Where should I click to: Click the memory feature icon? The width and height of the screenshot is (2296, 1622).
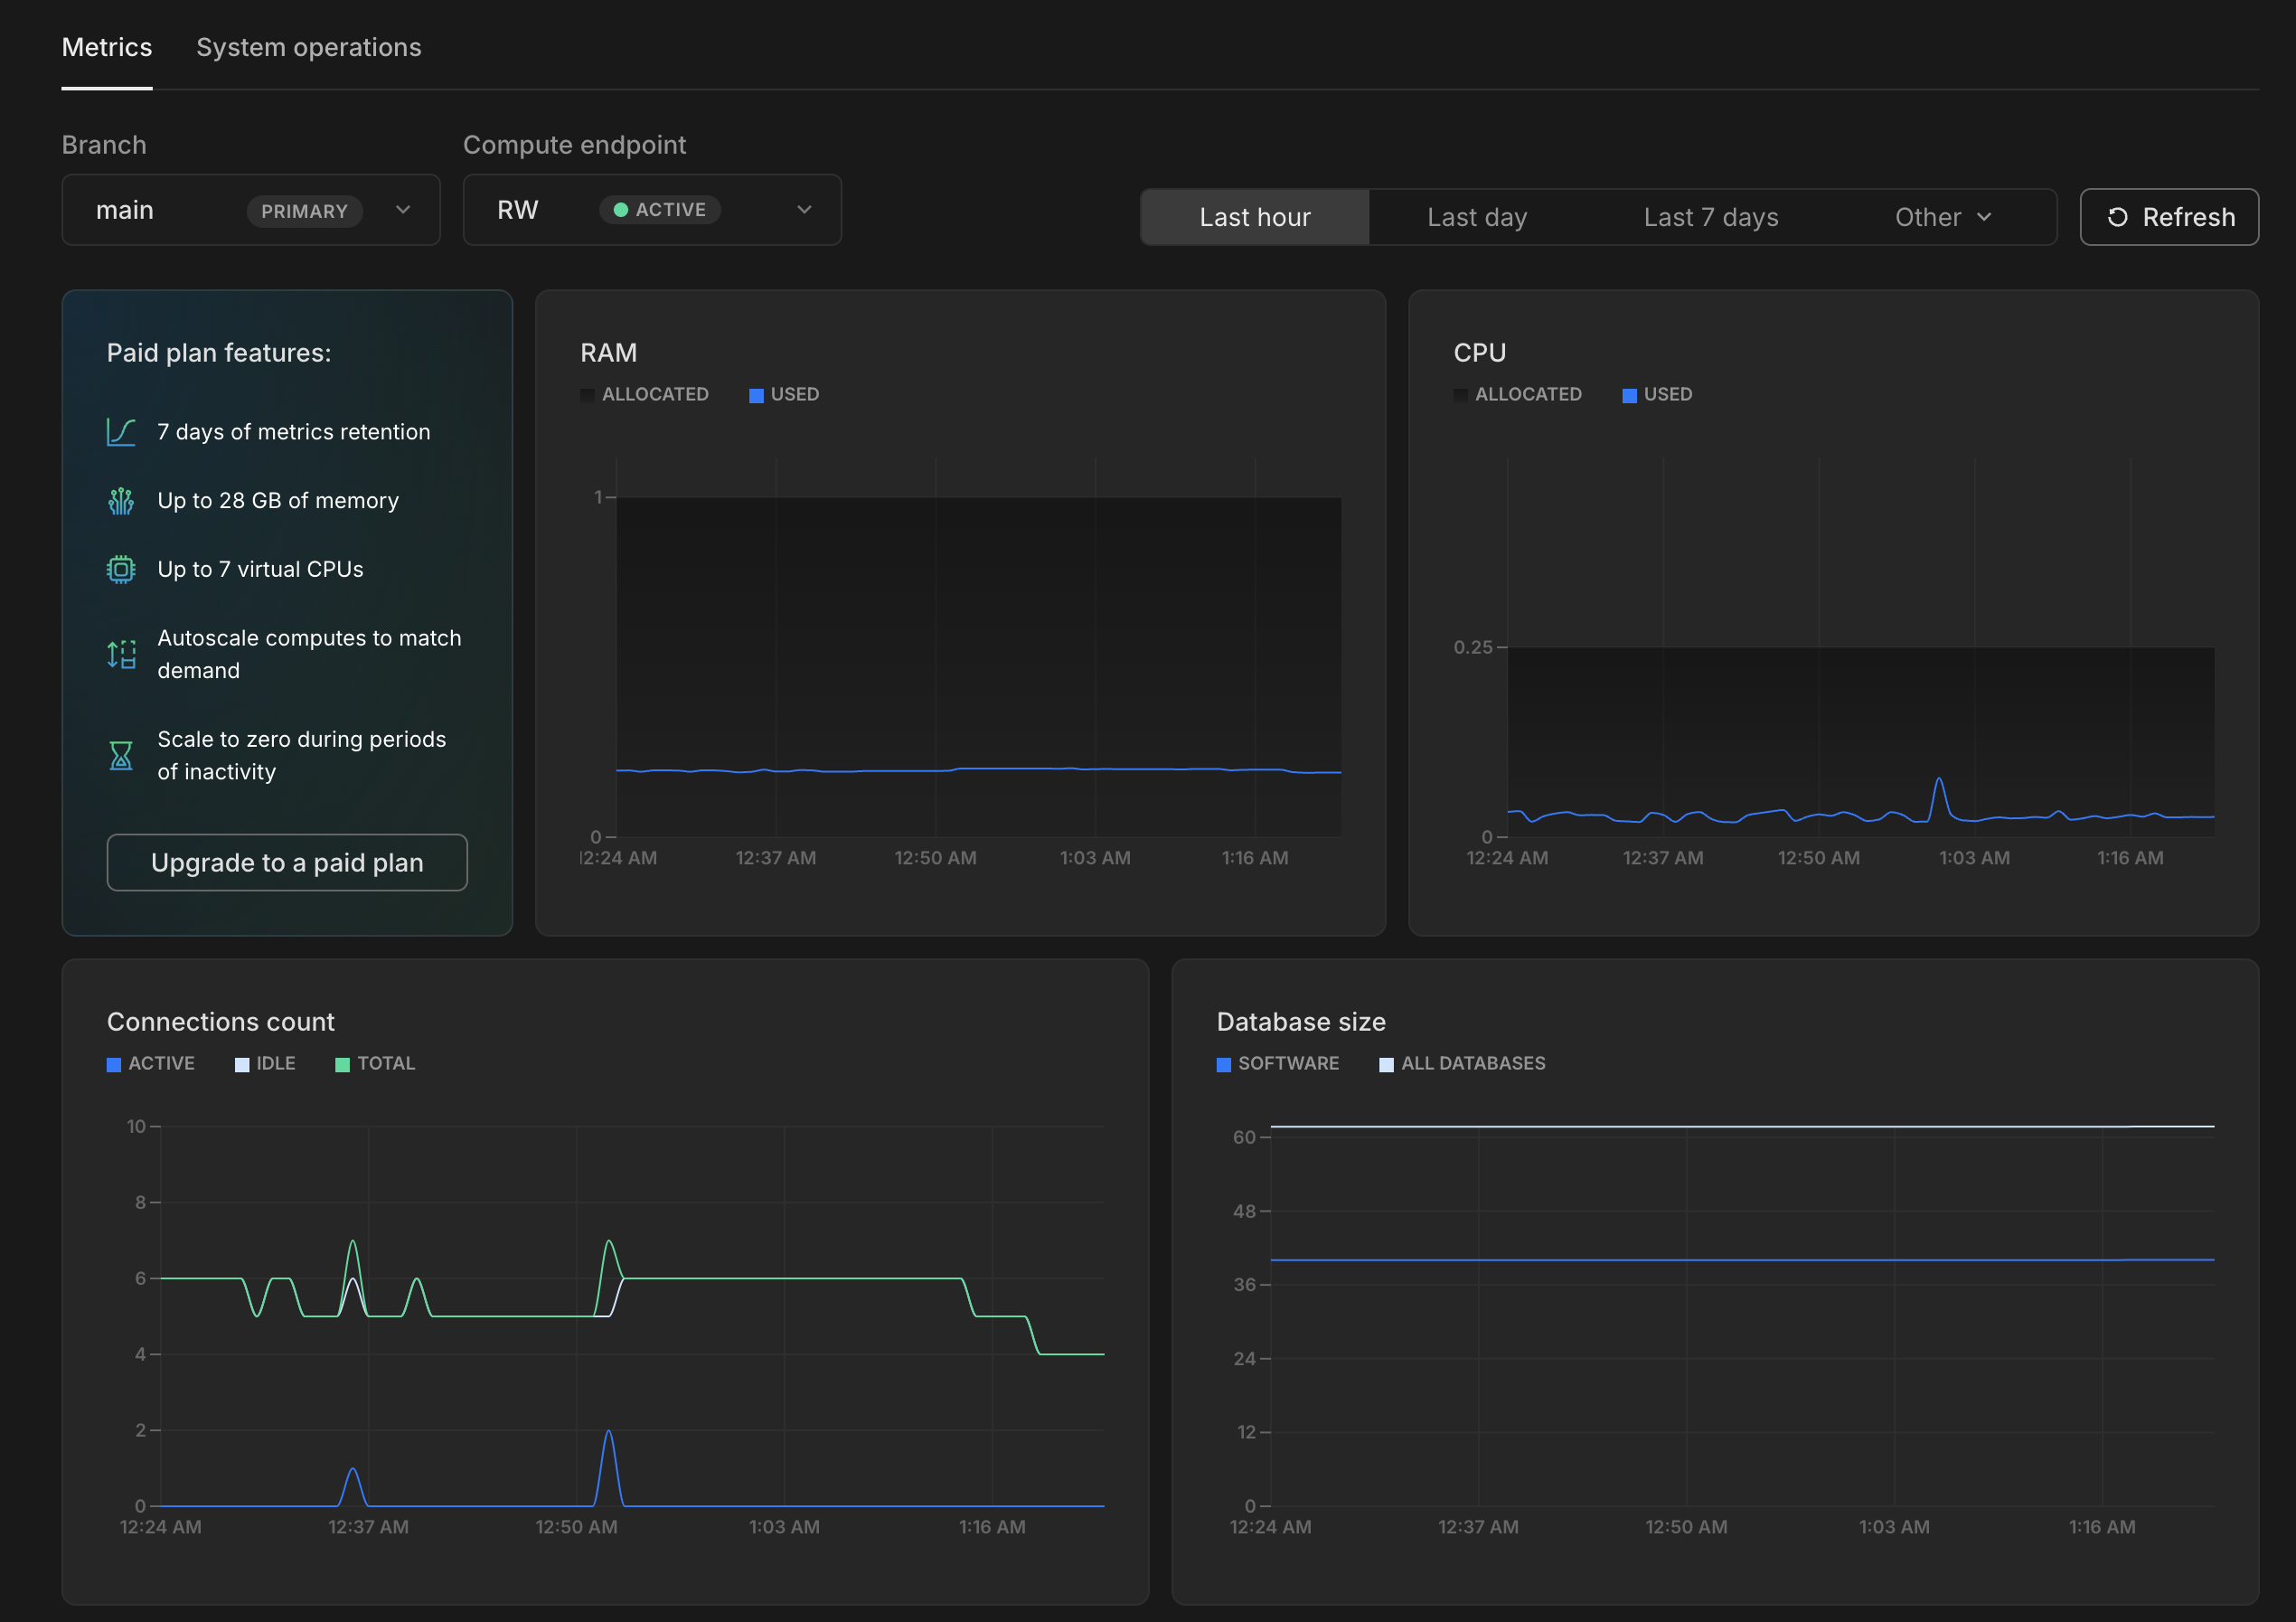(121, 501)
